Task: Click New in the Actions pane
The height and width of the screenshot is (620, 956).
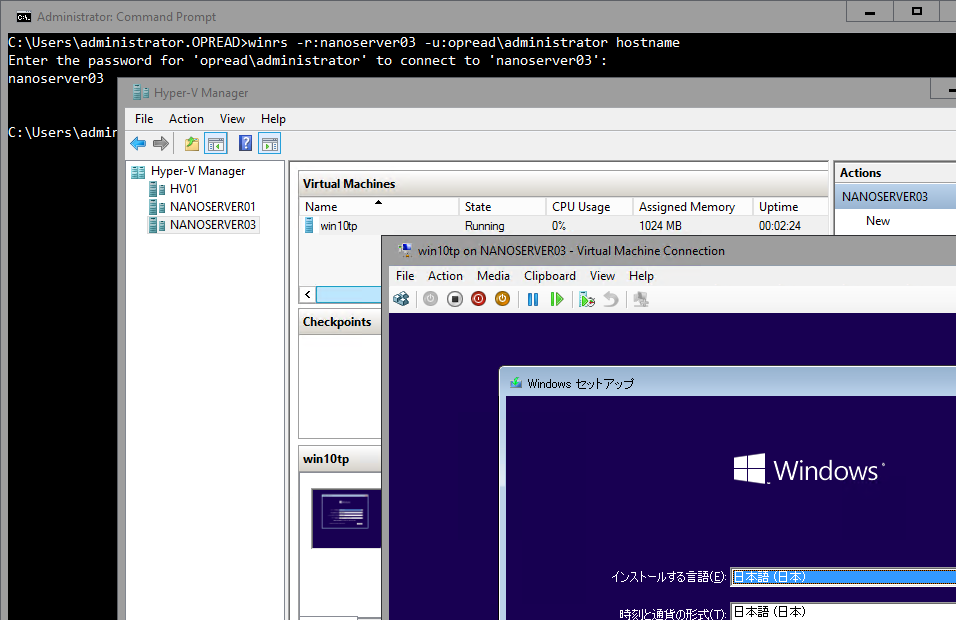Action: pyautogui.click(x=877, y=221)
